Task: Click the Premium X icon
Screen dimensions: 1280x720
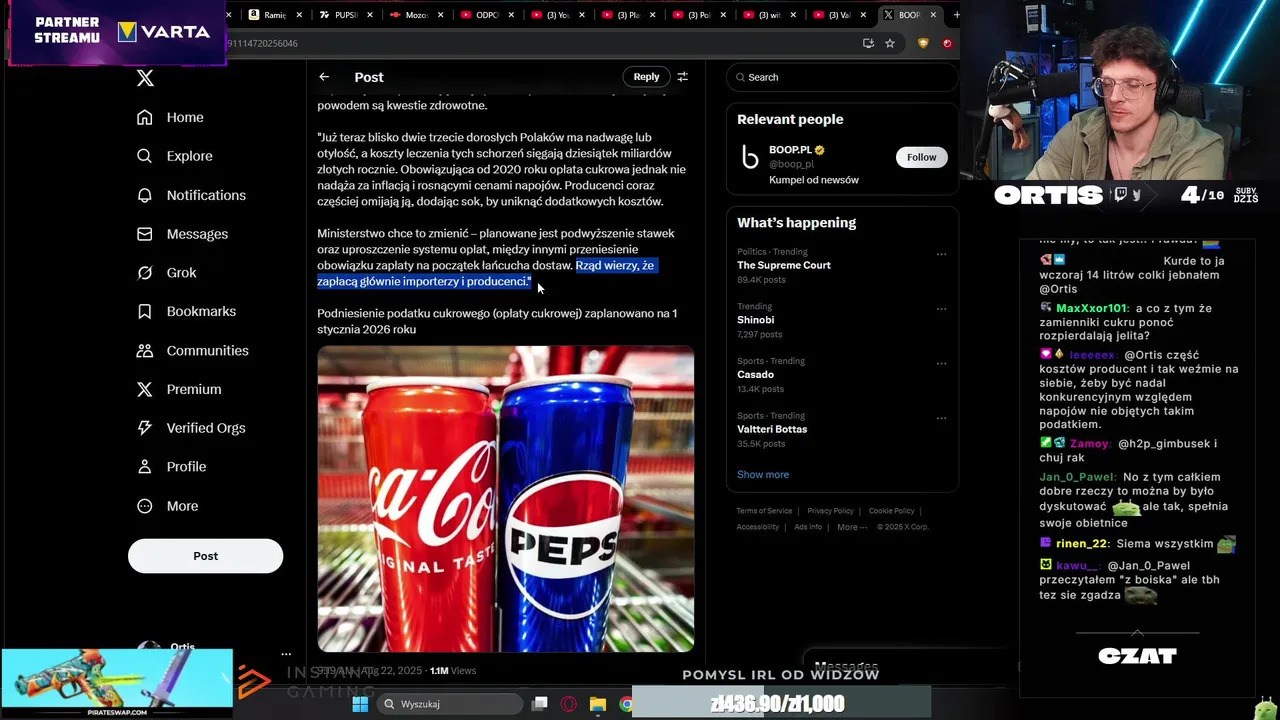Action: [x=145, y=389]
